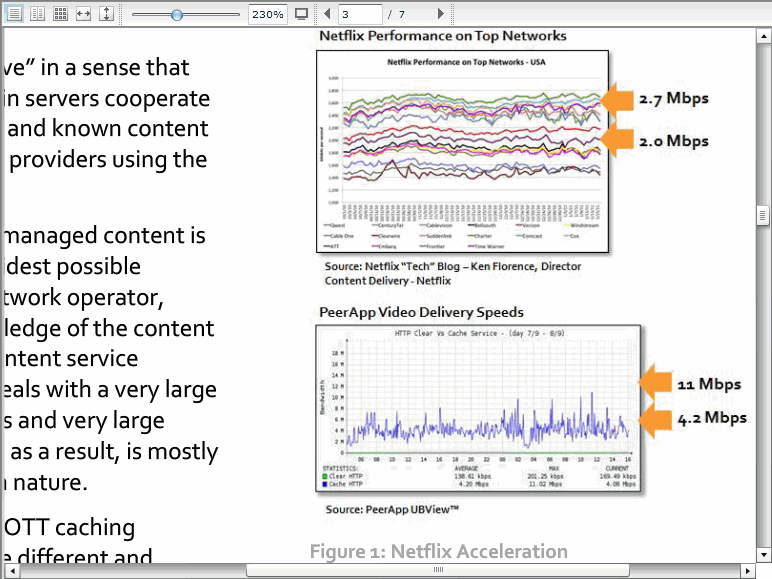The height and width of the screenshot is (579, 772).
Task: Click the vertical scrollbar up arrow
Action: [x=763, y=36]
